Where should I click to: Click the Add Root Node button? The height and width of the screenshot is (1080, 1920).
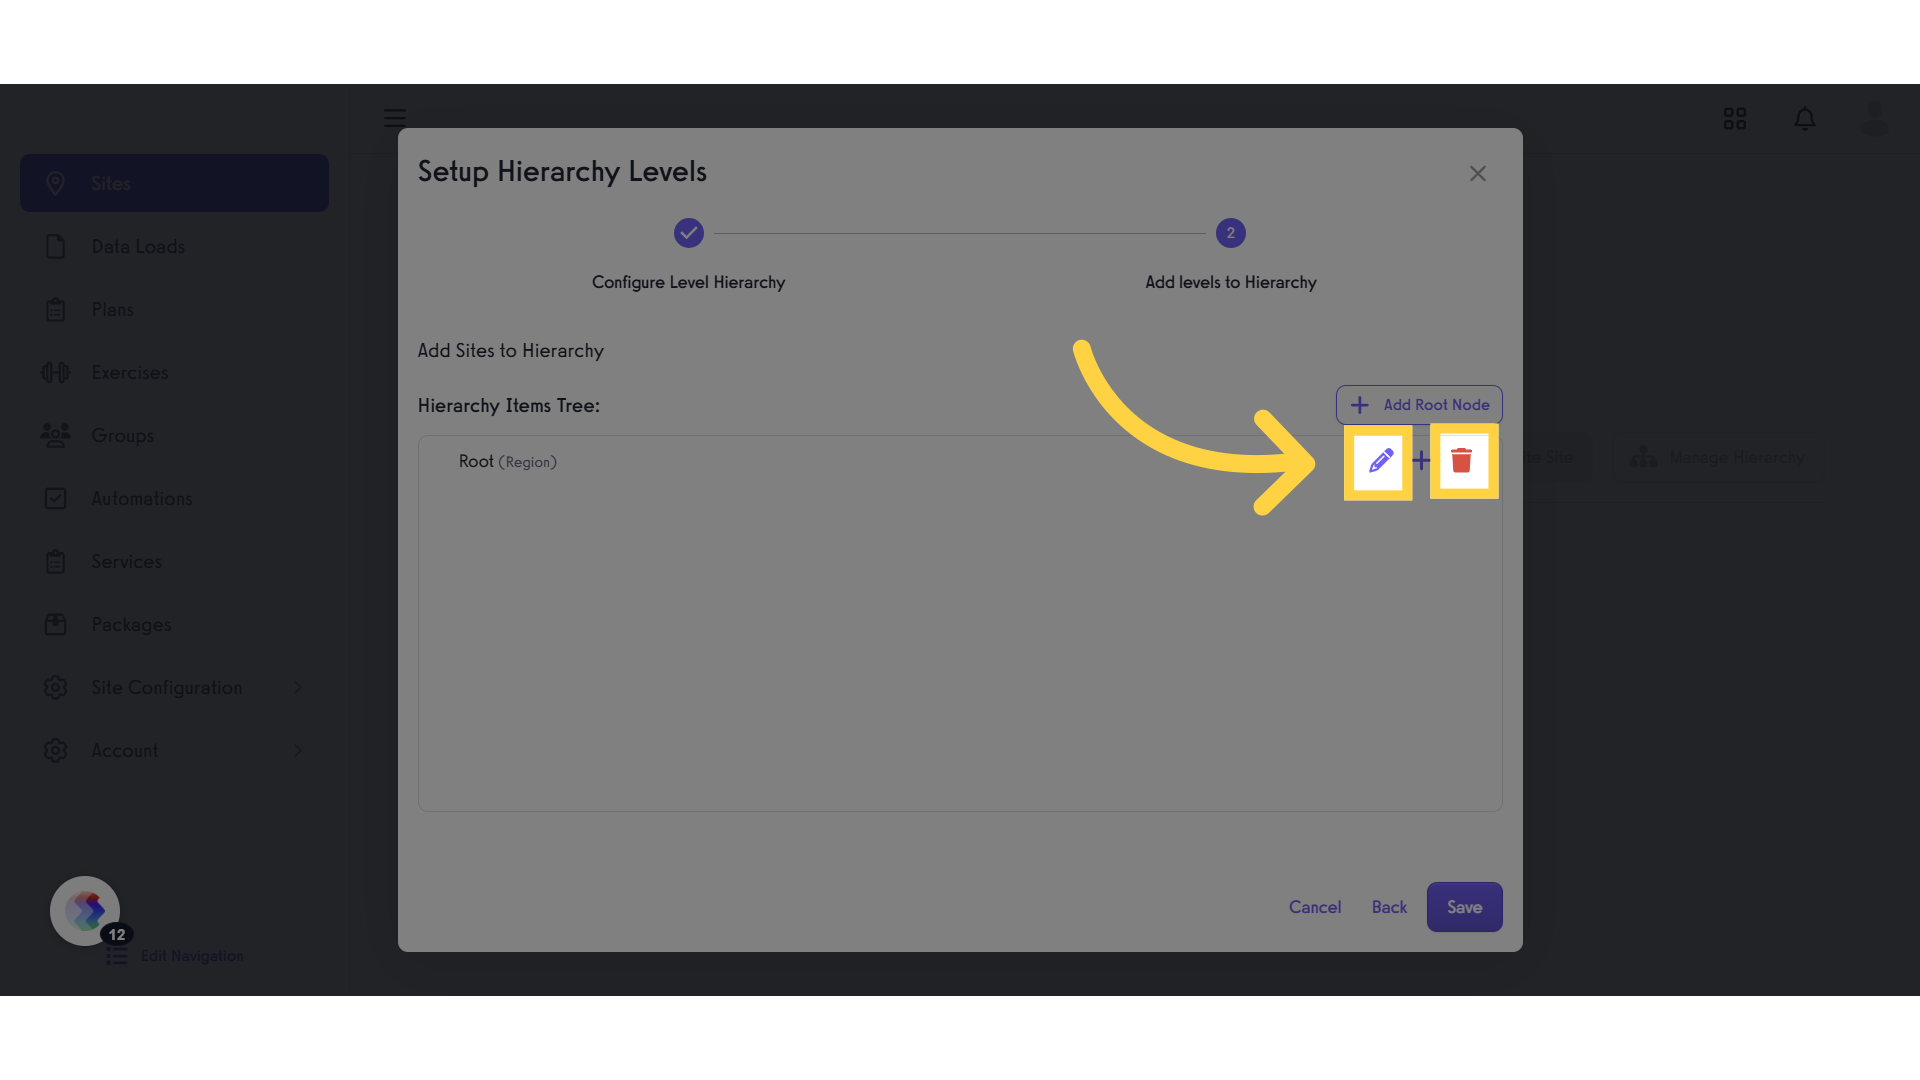1419,405
